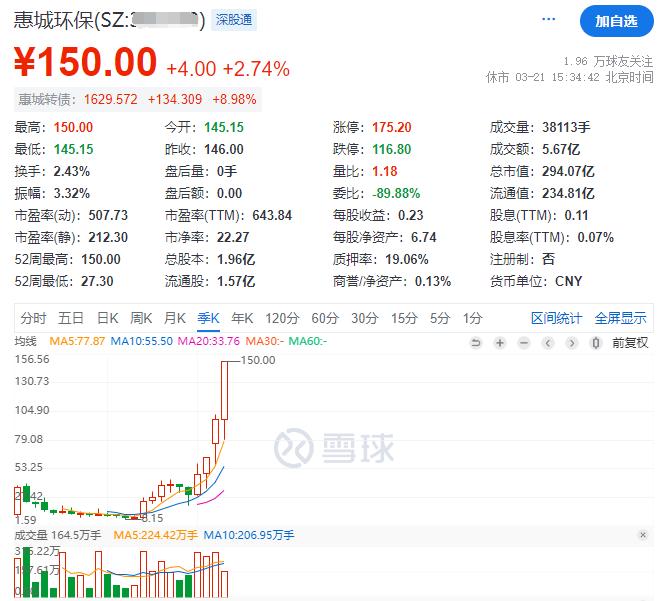This screenshot has width=661, height=601.
Task: Open the 前复权 adjustment dropdown
Action: click(x=630, y=343)
